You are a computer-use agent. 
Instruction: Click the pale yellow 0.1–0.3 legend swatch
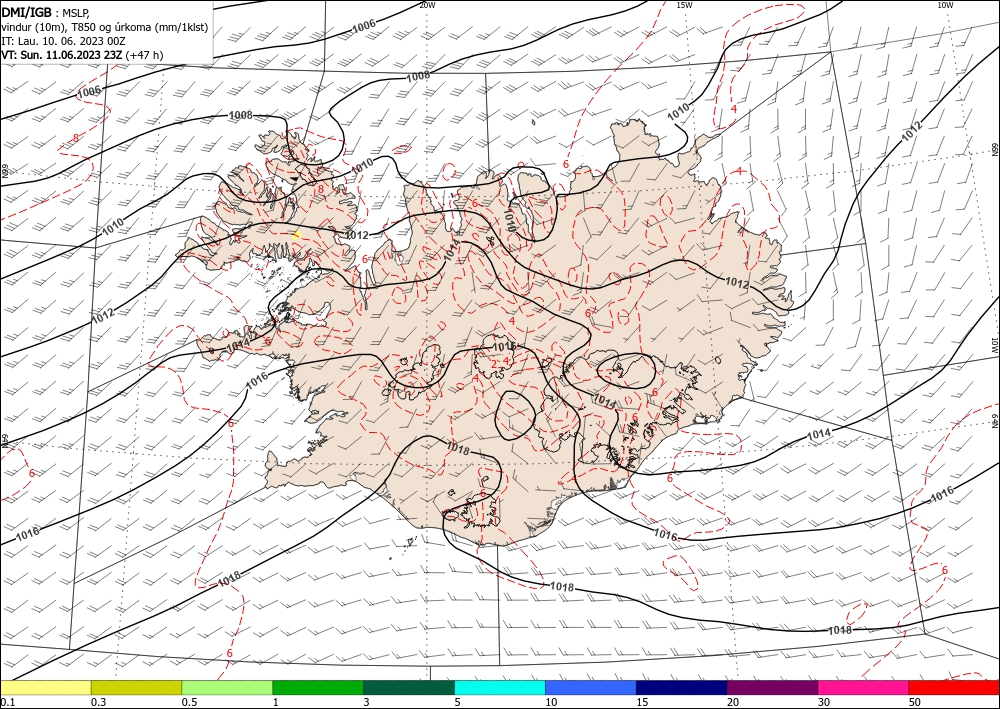(x=46, y=687)
